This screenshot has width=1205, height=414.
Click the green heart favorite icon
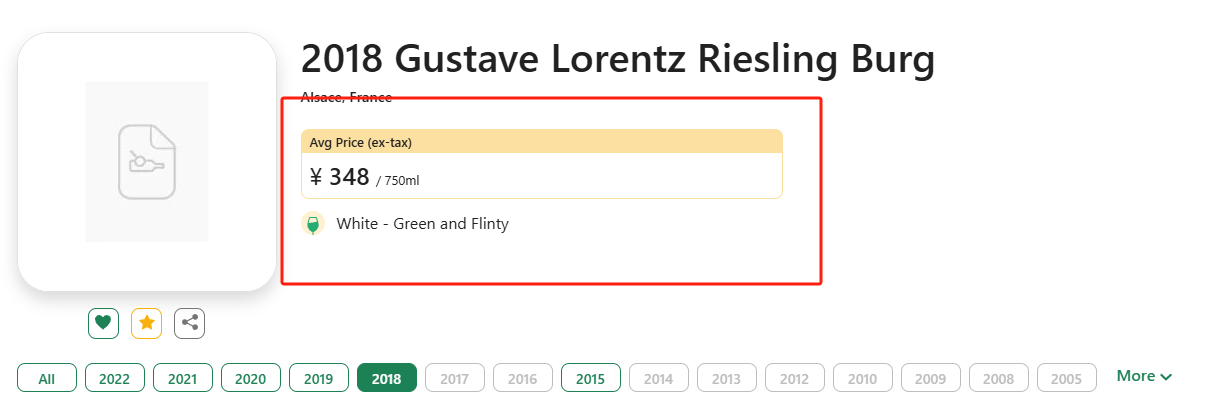pyautogui.click(x=103, y=323)
